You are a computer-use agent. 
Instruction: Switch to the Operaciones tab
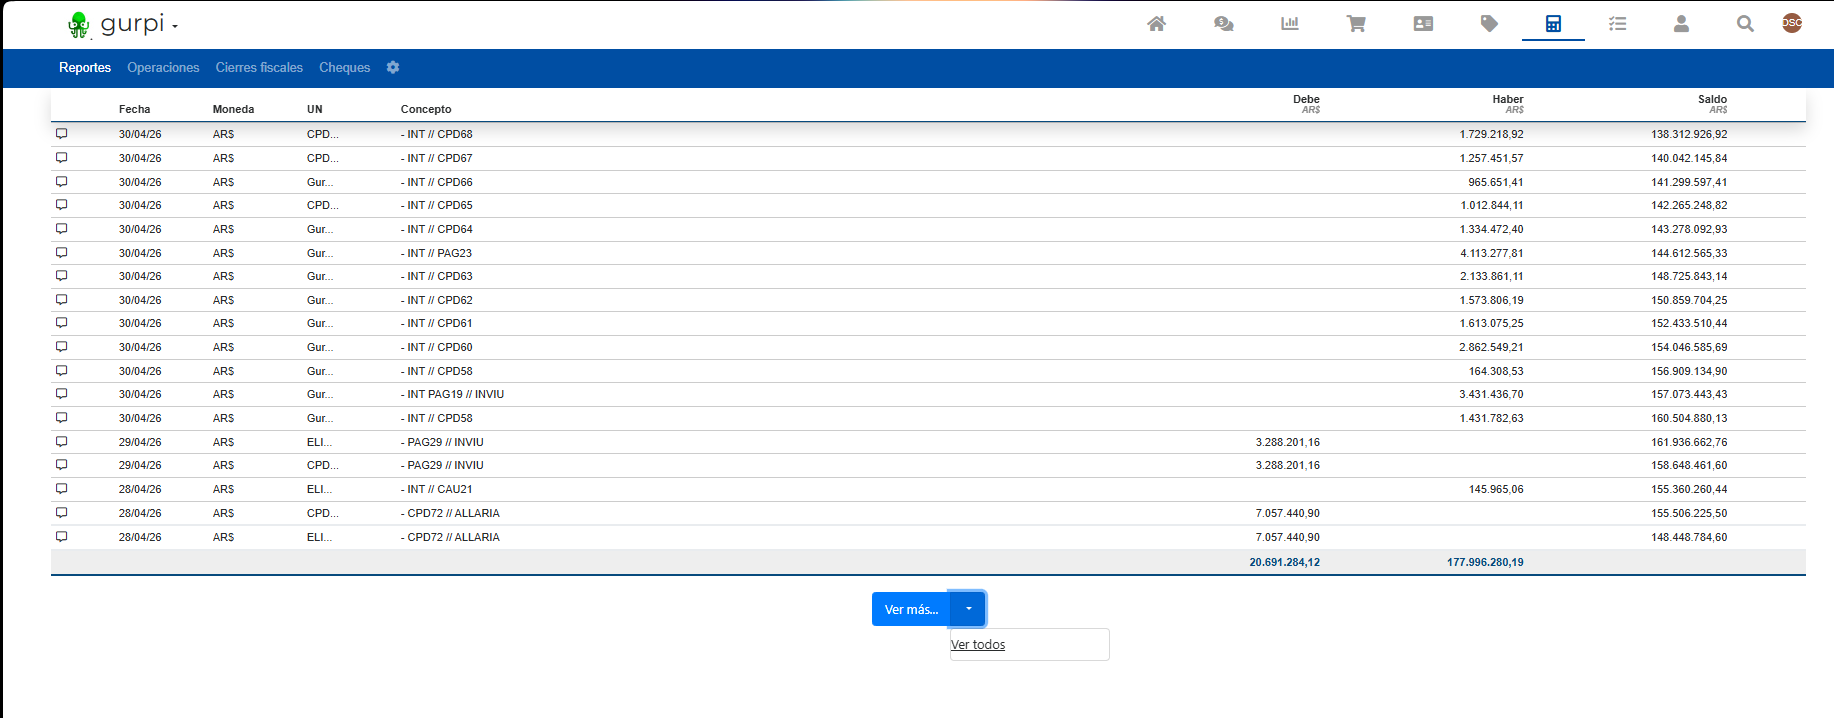click(x=163, y=67)
